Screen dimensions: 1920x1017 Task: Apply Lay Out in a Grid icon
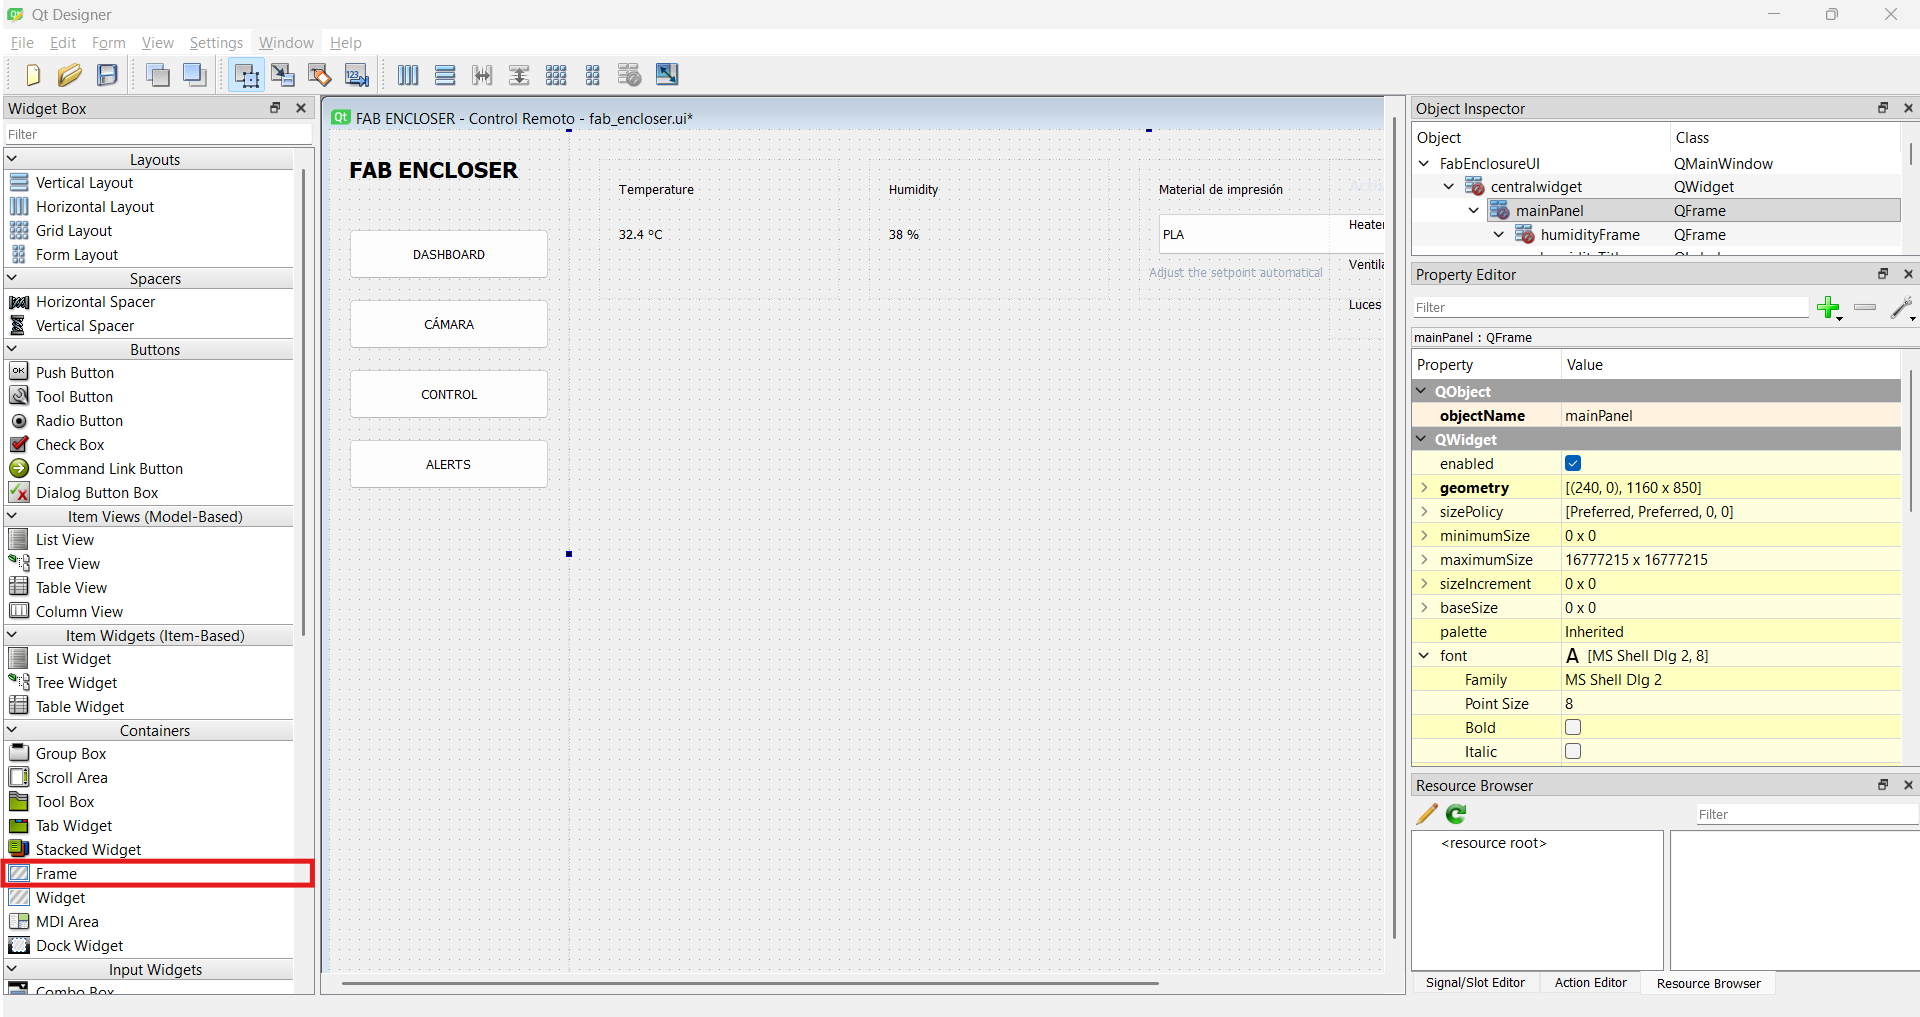pyautogui.click(x=556, y=75)
